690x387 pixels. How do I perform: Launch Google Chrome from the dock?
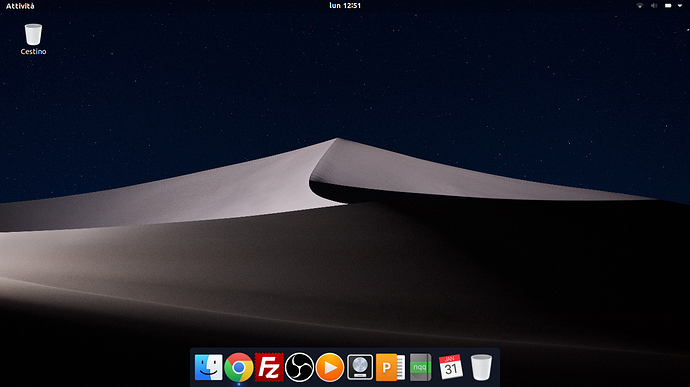(x=239, y=367)
